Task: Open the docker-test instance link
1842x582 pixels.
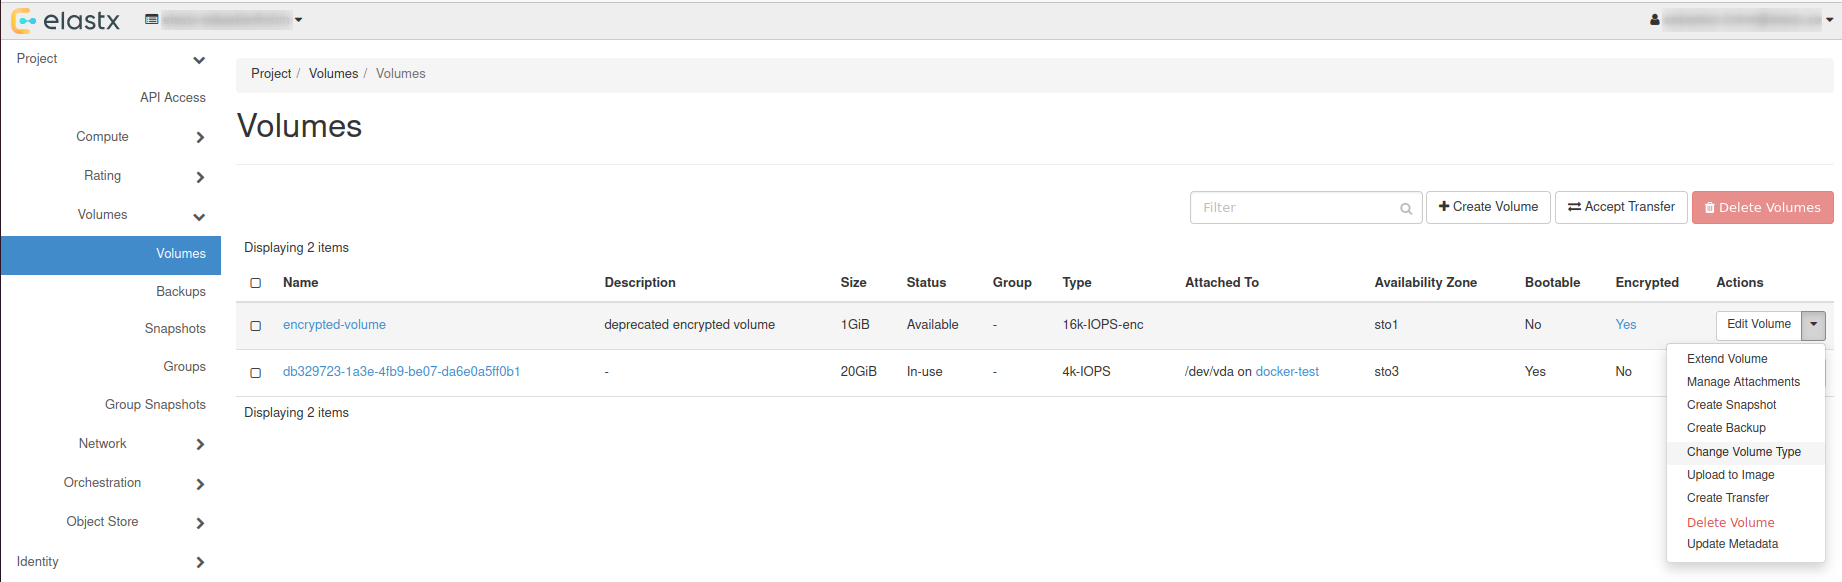Action: (x=1287, y=372)
